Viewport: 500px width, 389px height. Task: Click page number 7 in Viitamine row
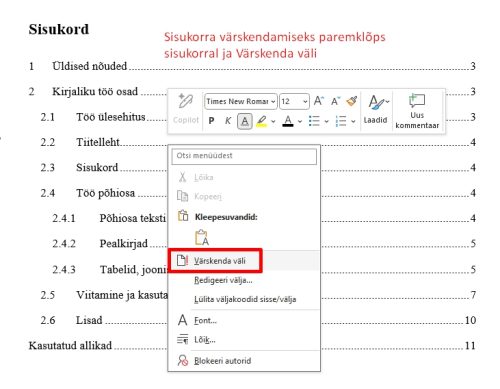coord(473,295)
